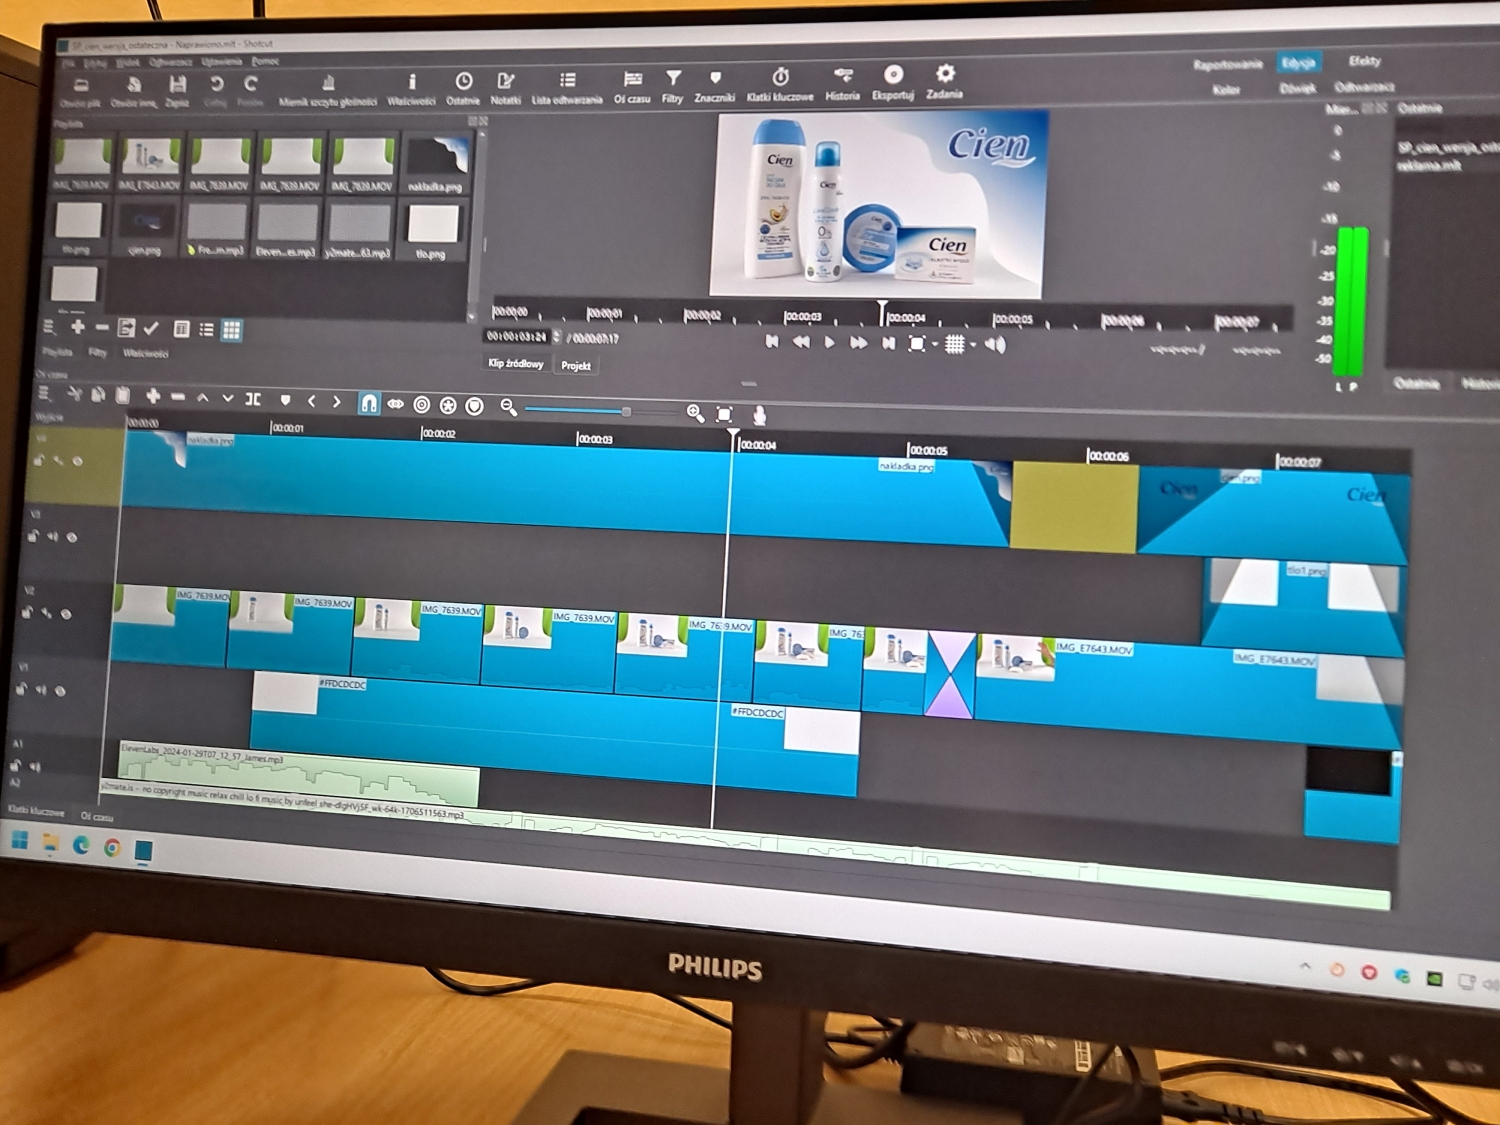The height and width of the screenshot is (1125, 1500).
Task: Append clip with timeline plus icon
Action: pyautogui.click(x=153, y=397)
